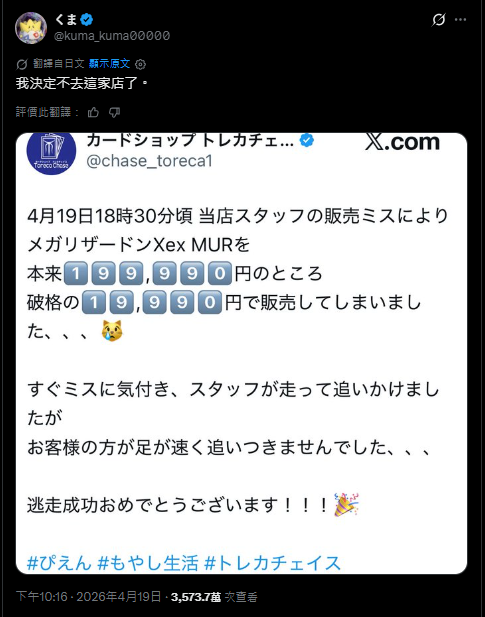Open くま profile avatar
Screen dimensions: 485x617
click(x=31, y=28)
